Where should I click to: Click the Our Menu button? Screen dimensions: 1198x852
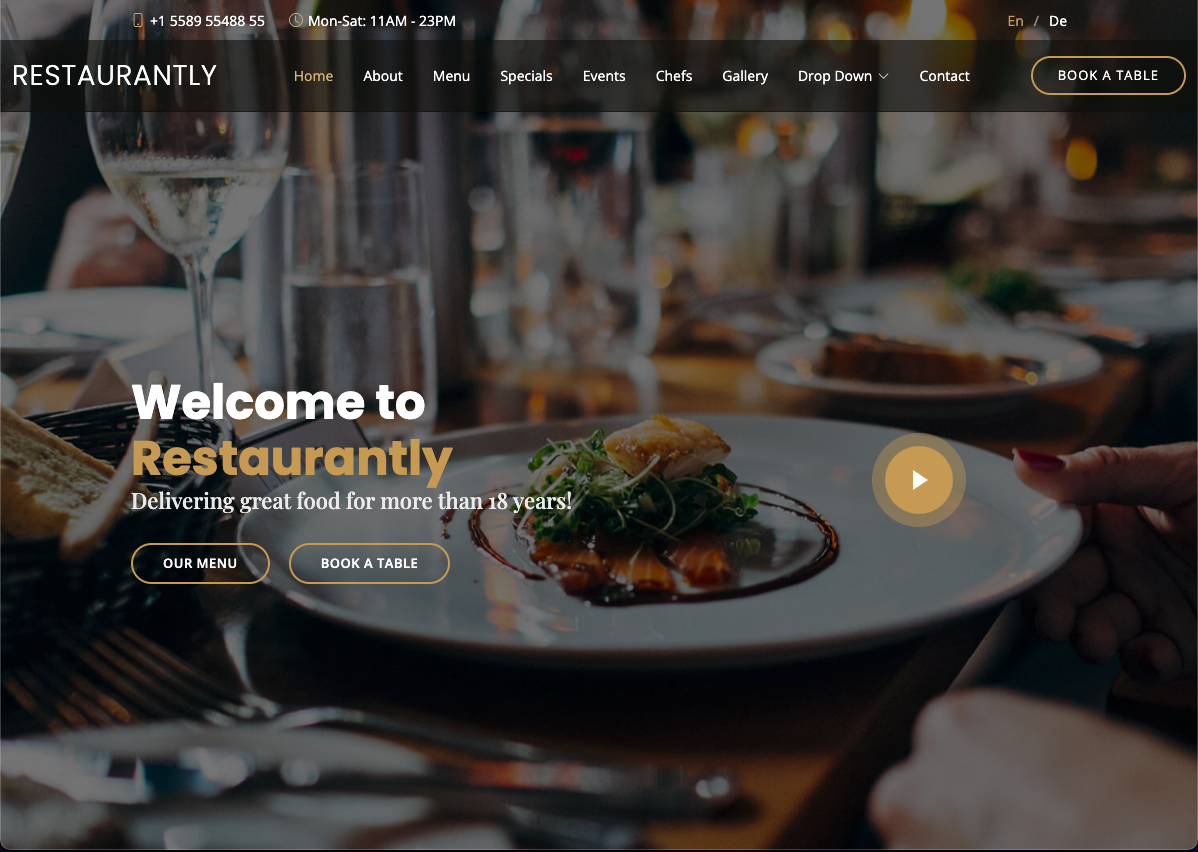click(200, 563)
